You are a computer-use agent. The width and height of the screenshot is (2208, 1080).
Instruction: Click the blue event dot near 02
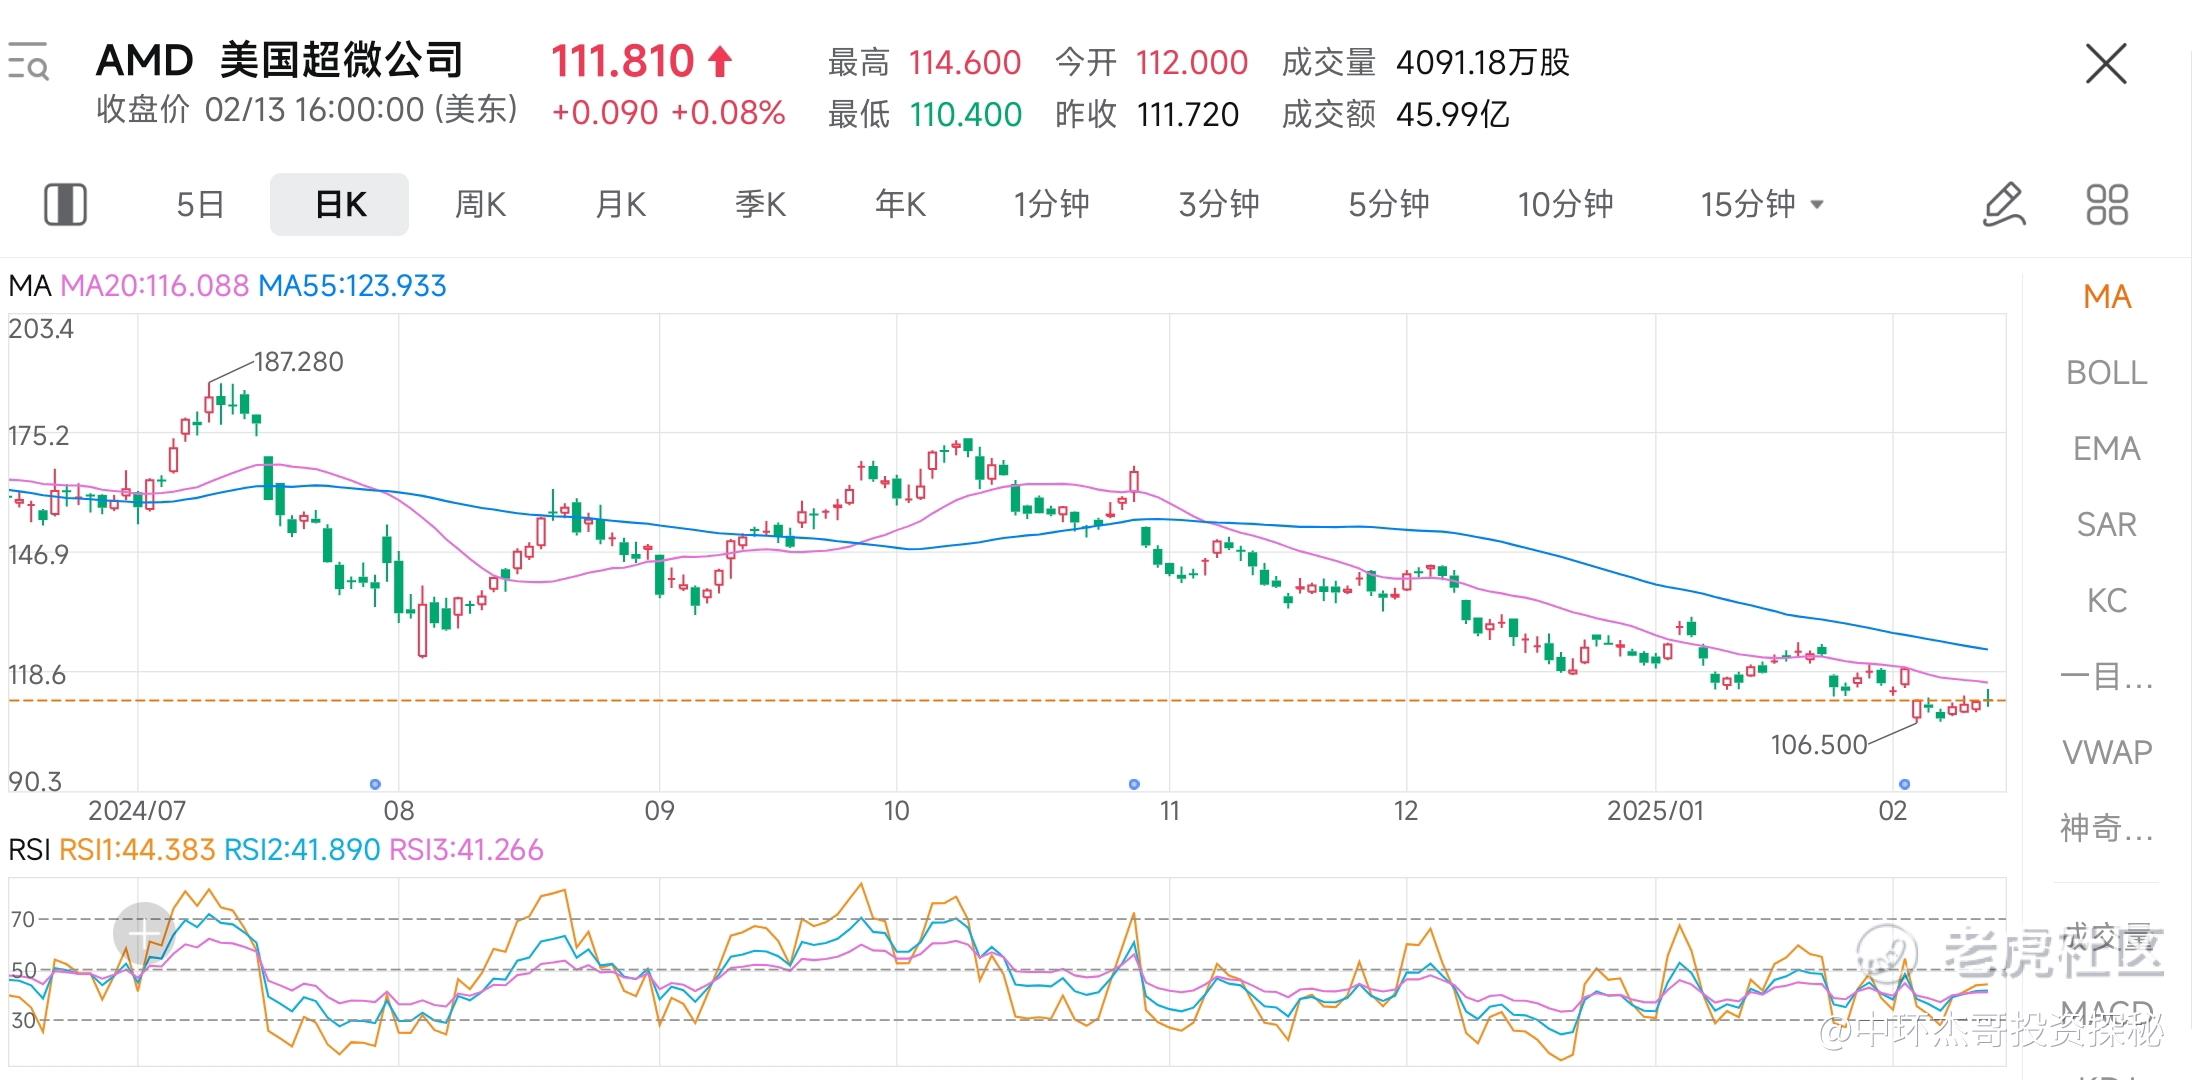click(x=1904, y=784)
